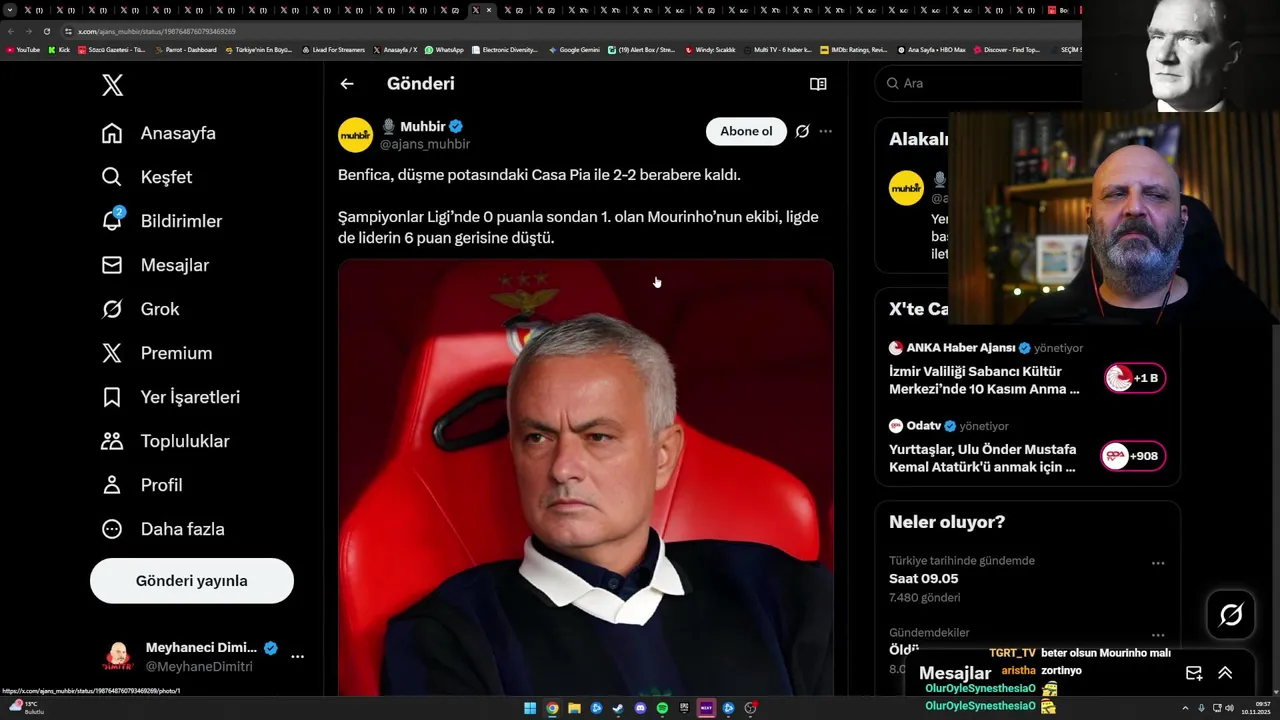Image resolution: width=1280 pixels, height=720 pixels.
Task: Open the Mourinho photo in post
Action: (x=586, y=478)
